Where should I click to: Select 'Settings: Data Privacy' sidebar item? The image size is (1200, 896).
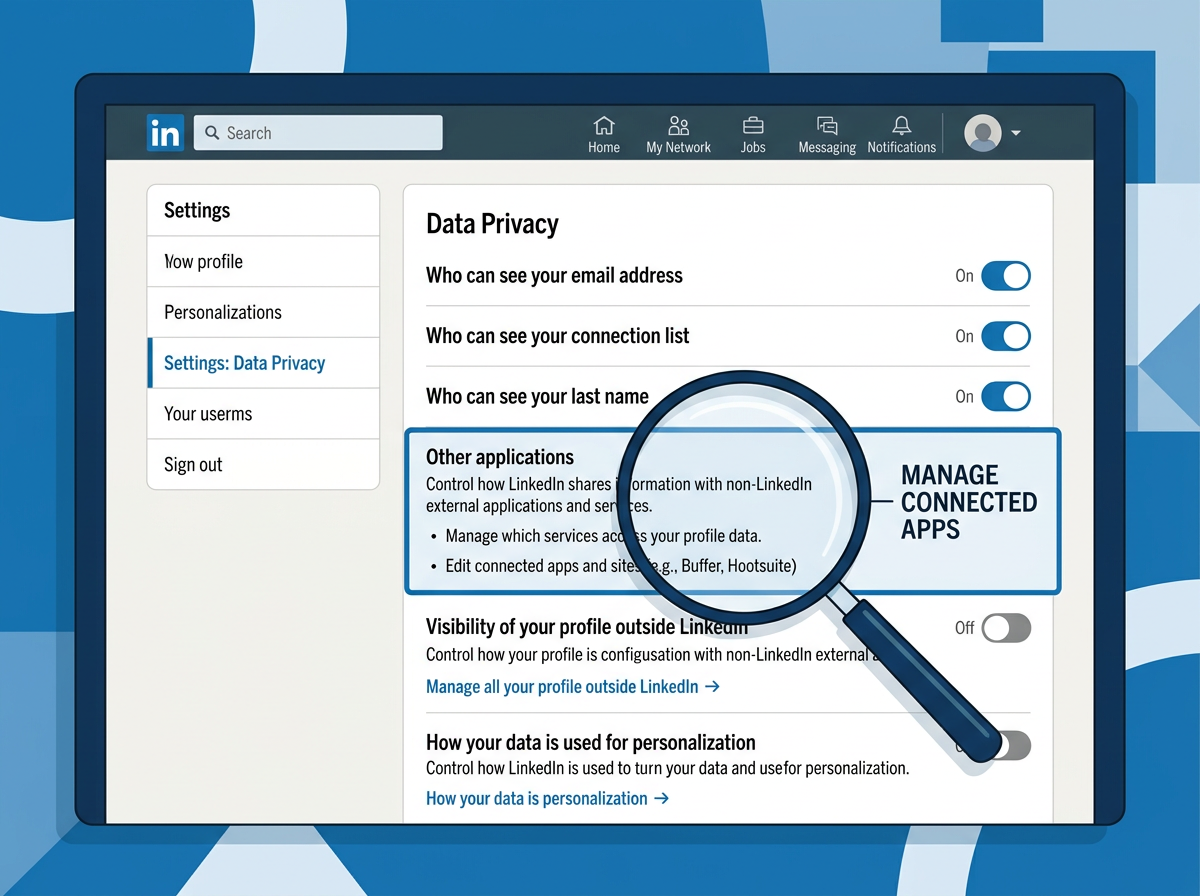pyautogui.click(x=263, y=363)
